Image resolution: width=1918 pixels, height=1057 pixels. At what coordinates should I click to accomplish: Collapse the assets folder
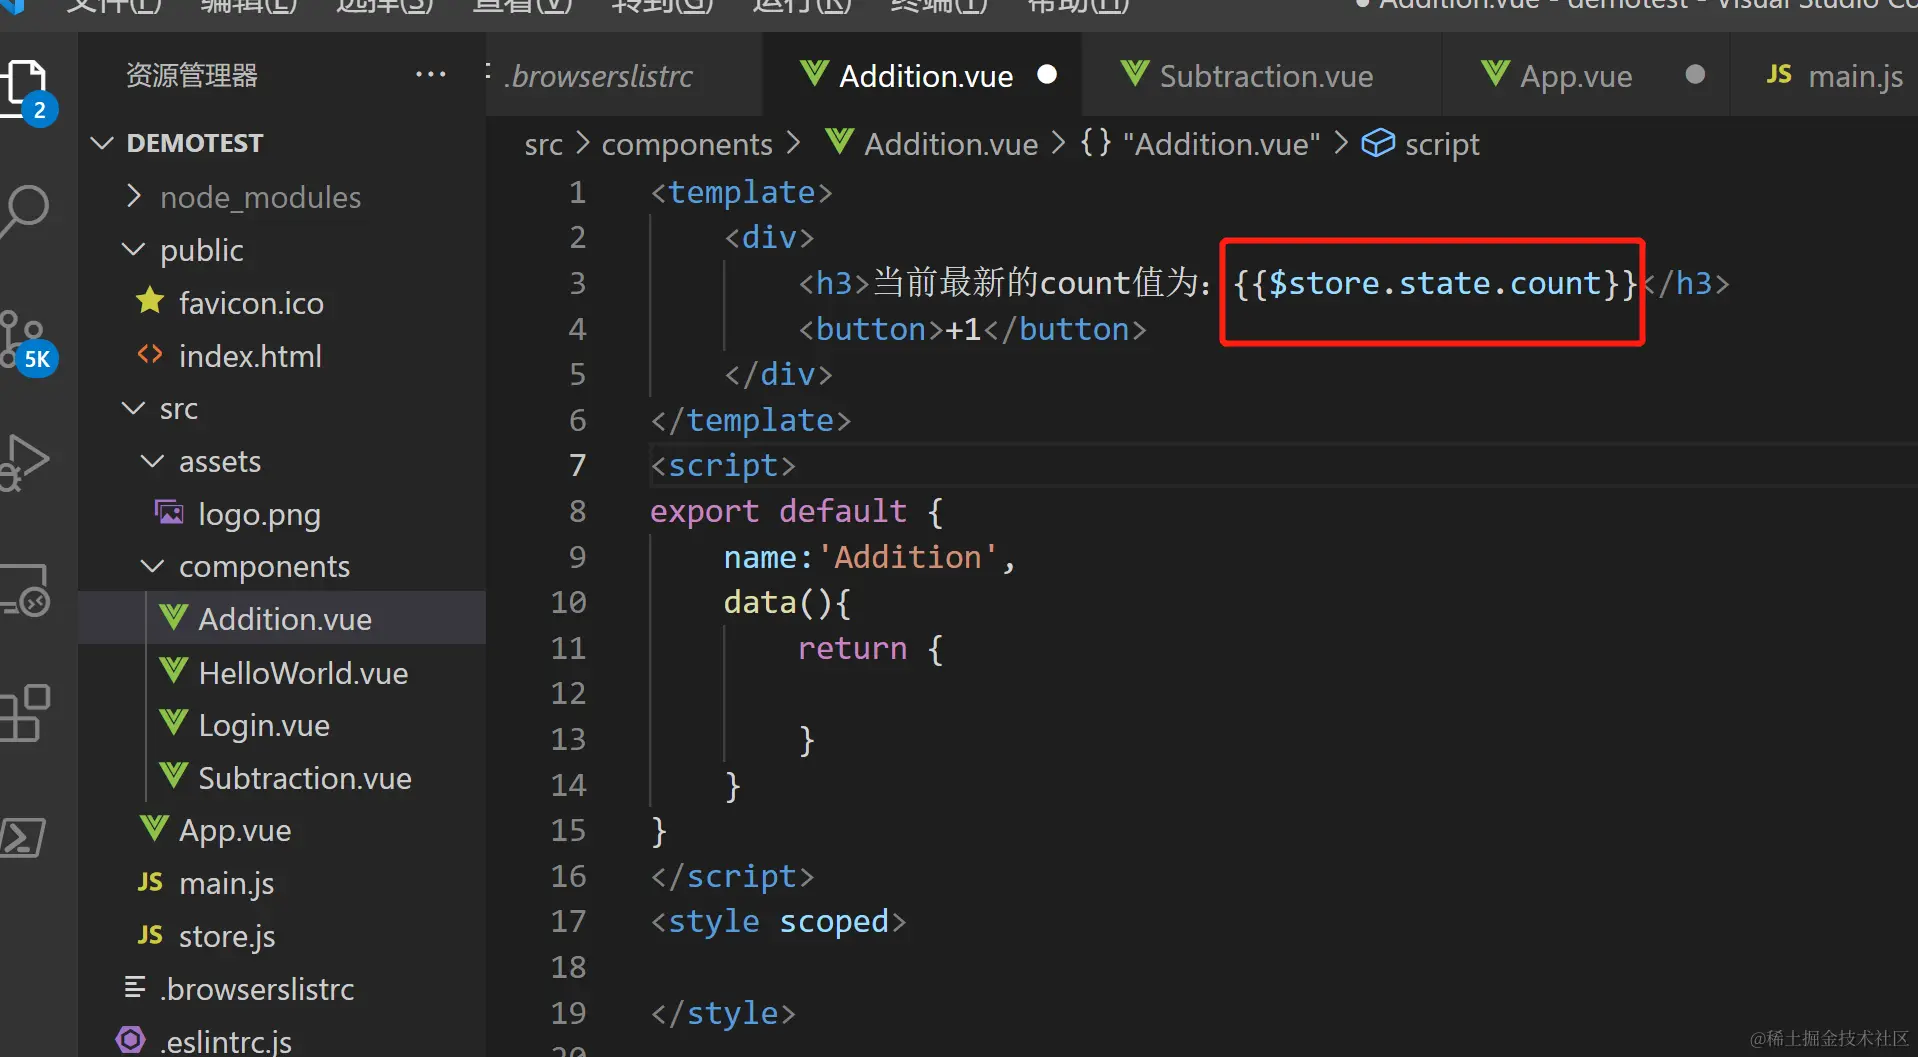pyautogui.click(x=152, y=461)
